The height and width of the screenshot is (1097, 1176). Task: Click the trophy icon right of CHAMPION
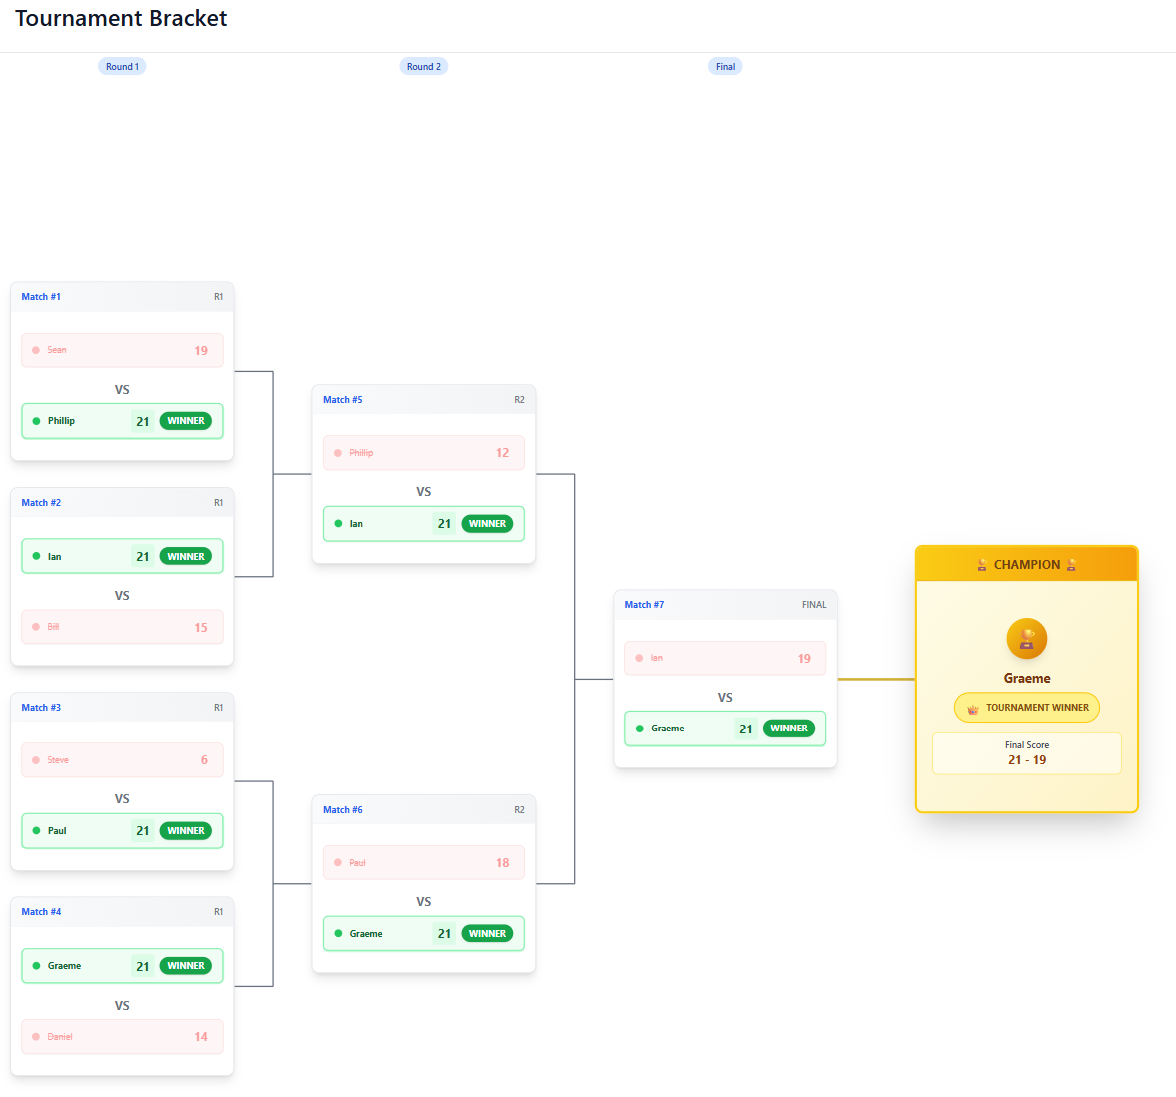coord(1071,565)
